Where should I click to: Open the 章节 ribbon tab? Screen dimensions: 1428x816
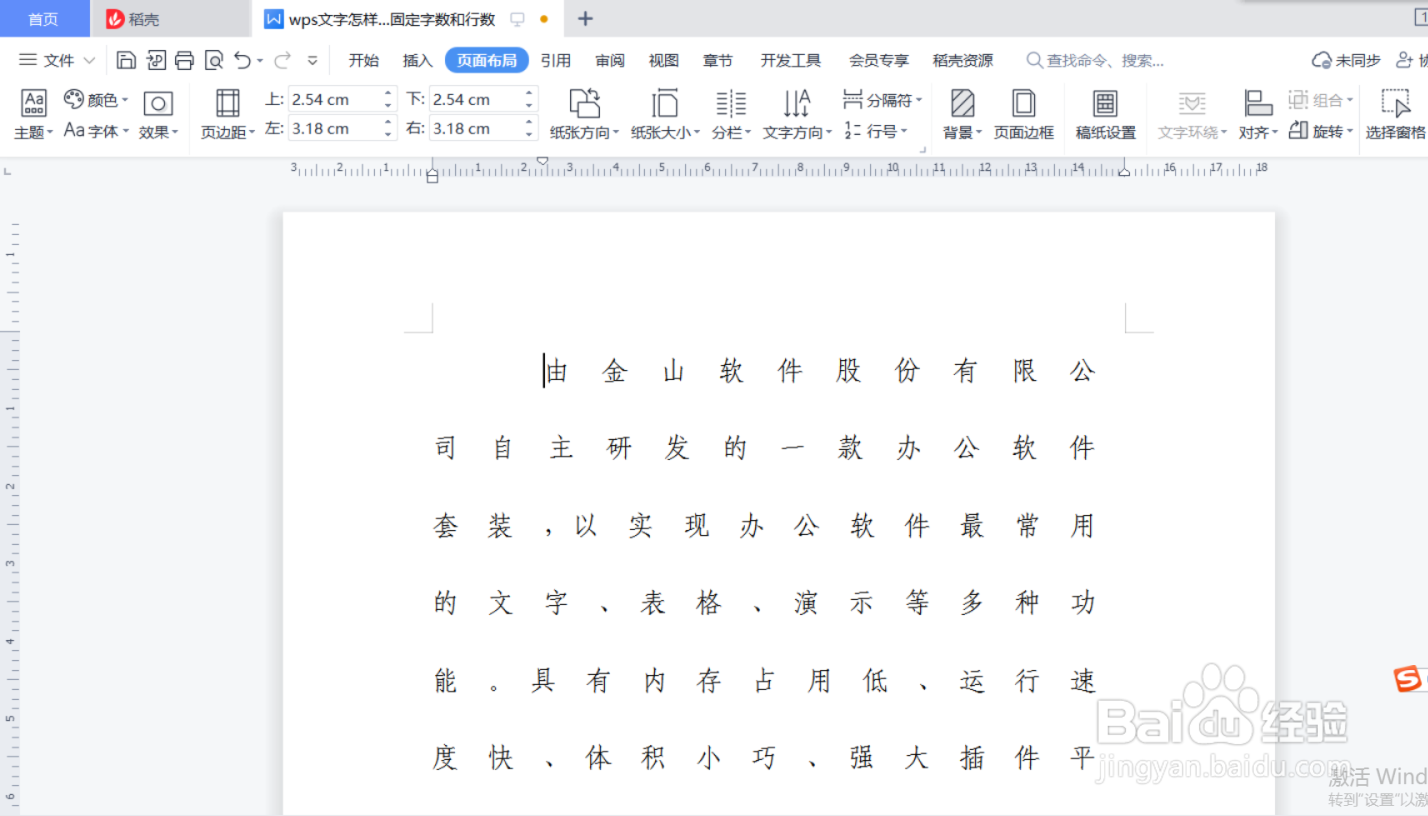(718, 61)
